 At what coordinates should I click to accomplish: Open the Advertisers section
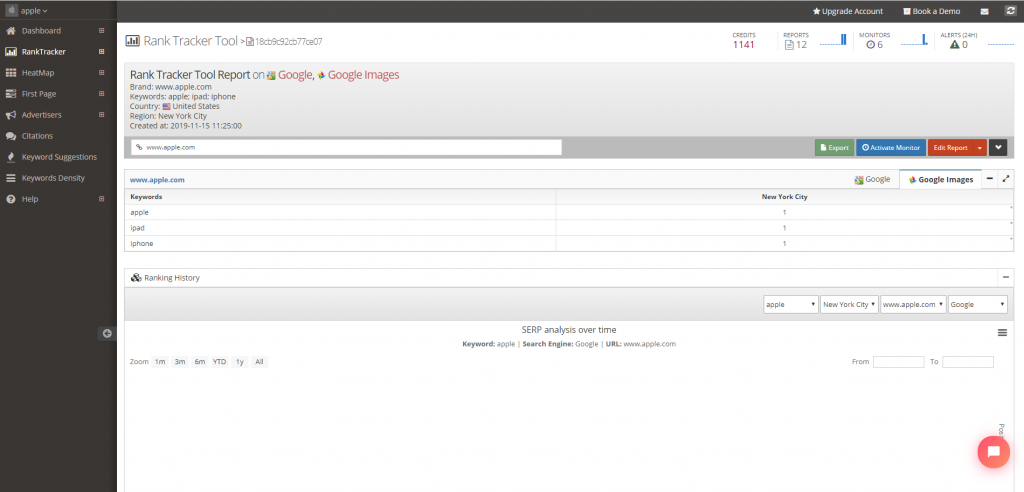point(41,115)
